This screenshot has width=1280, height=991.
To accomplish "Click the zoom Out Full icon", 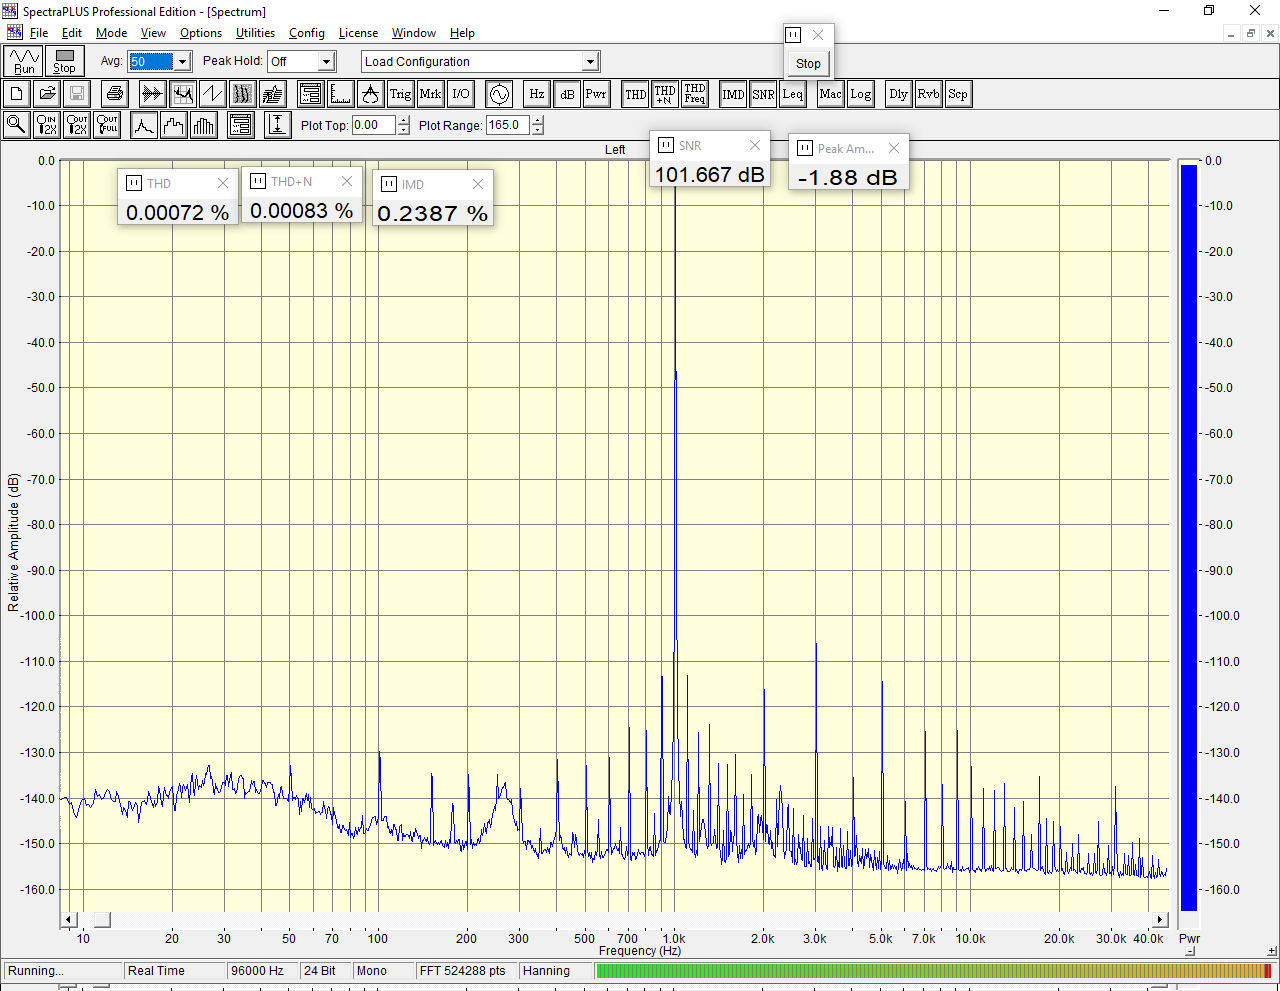I will [x=107, y=125].
